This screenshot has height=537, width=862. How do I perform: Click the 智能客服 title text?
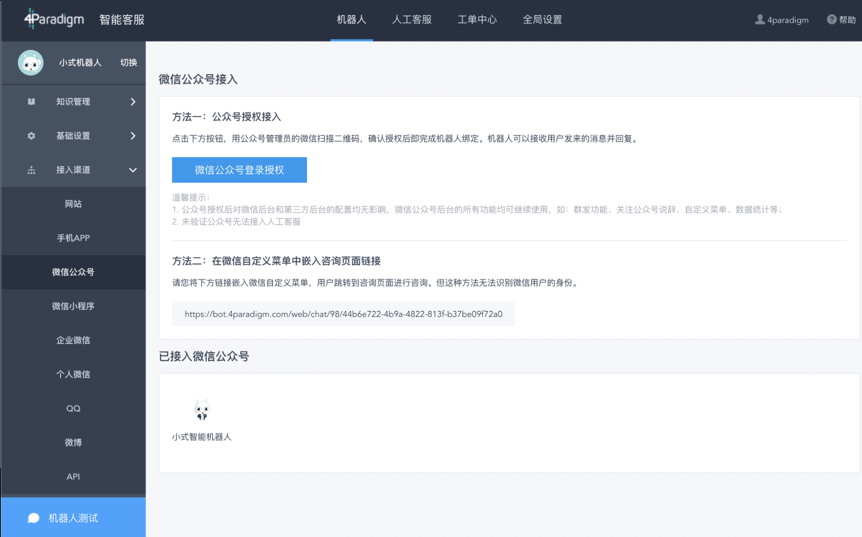[x=122, y=20]
